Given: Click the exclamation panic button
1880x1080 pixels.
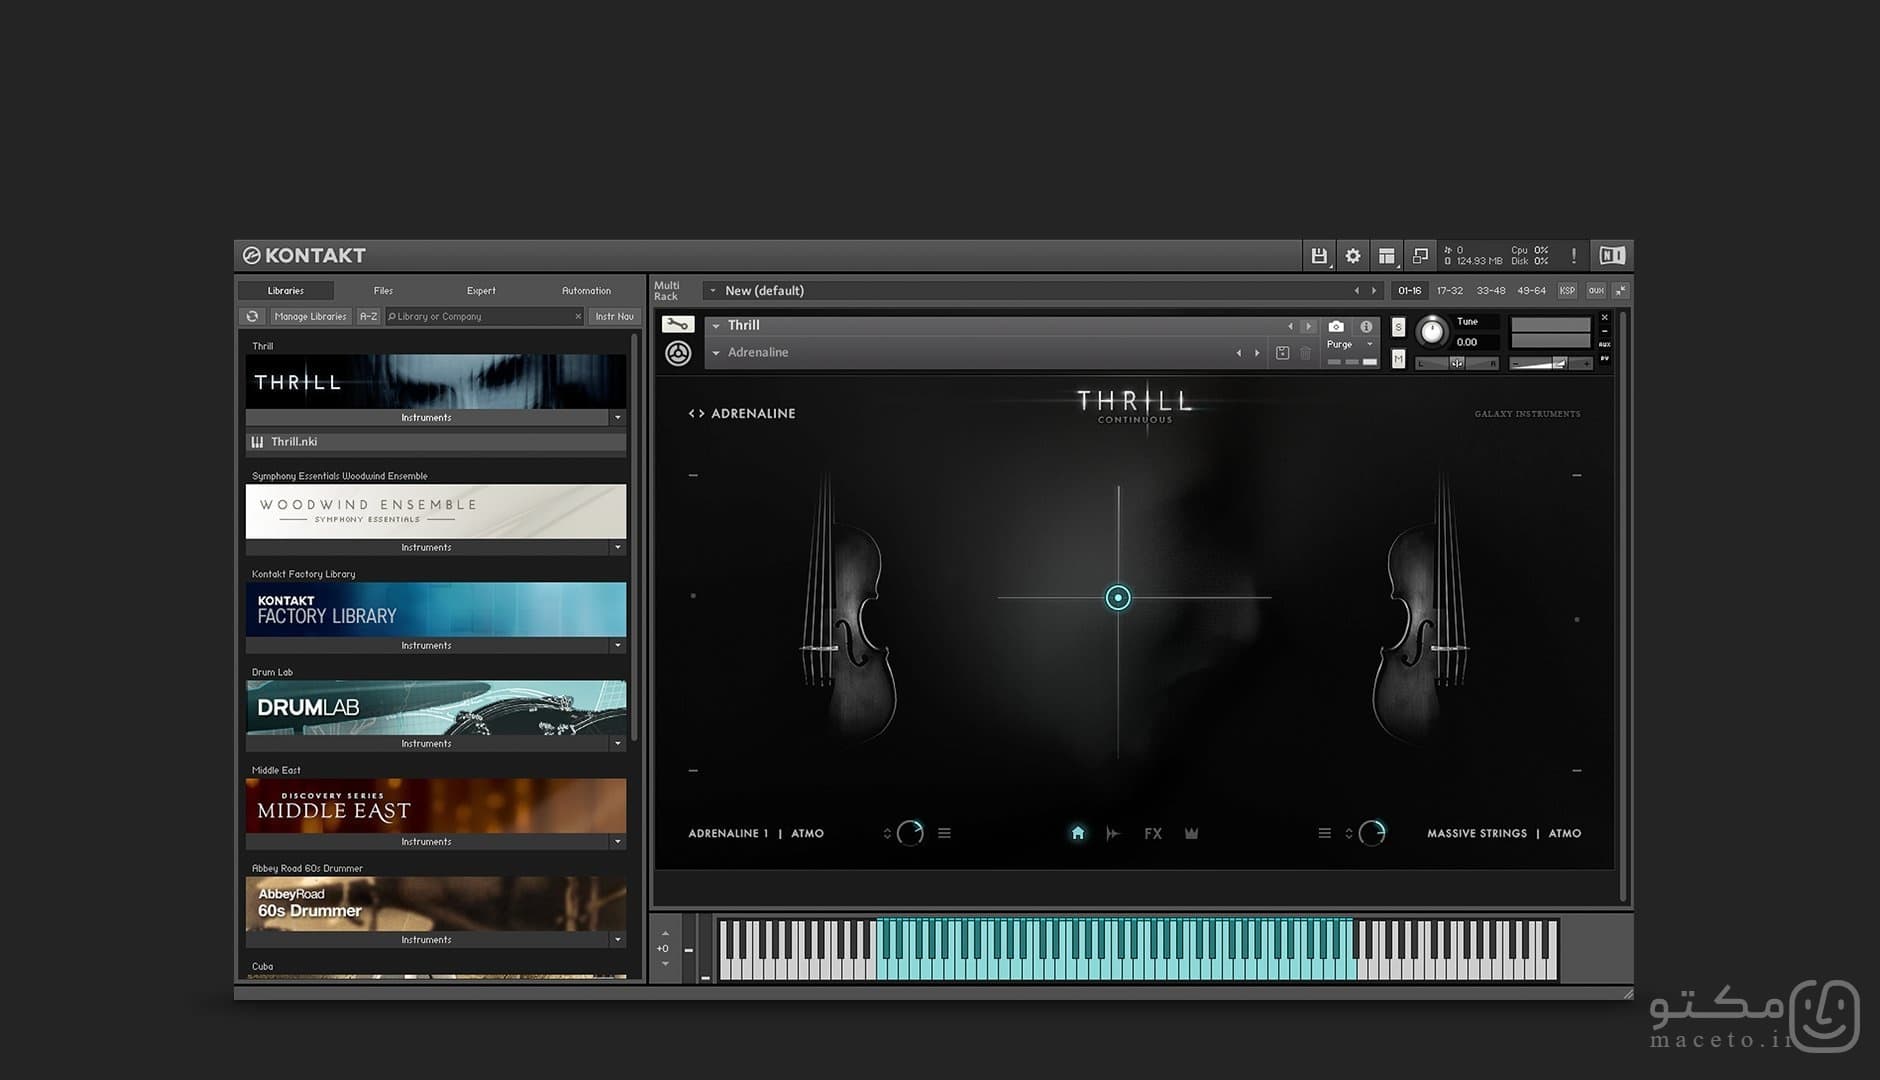Looking at the screenshot, I should (x=1573, y=256).
